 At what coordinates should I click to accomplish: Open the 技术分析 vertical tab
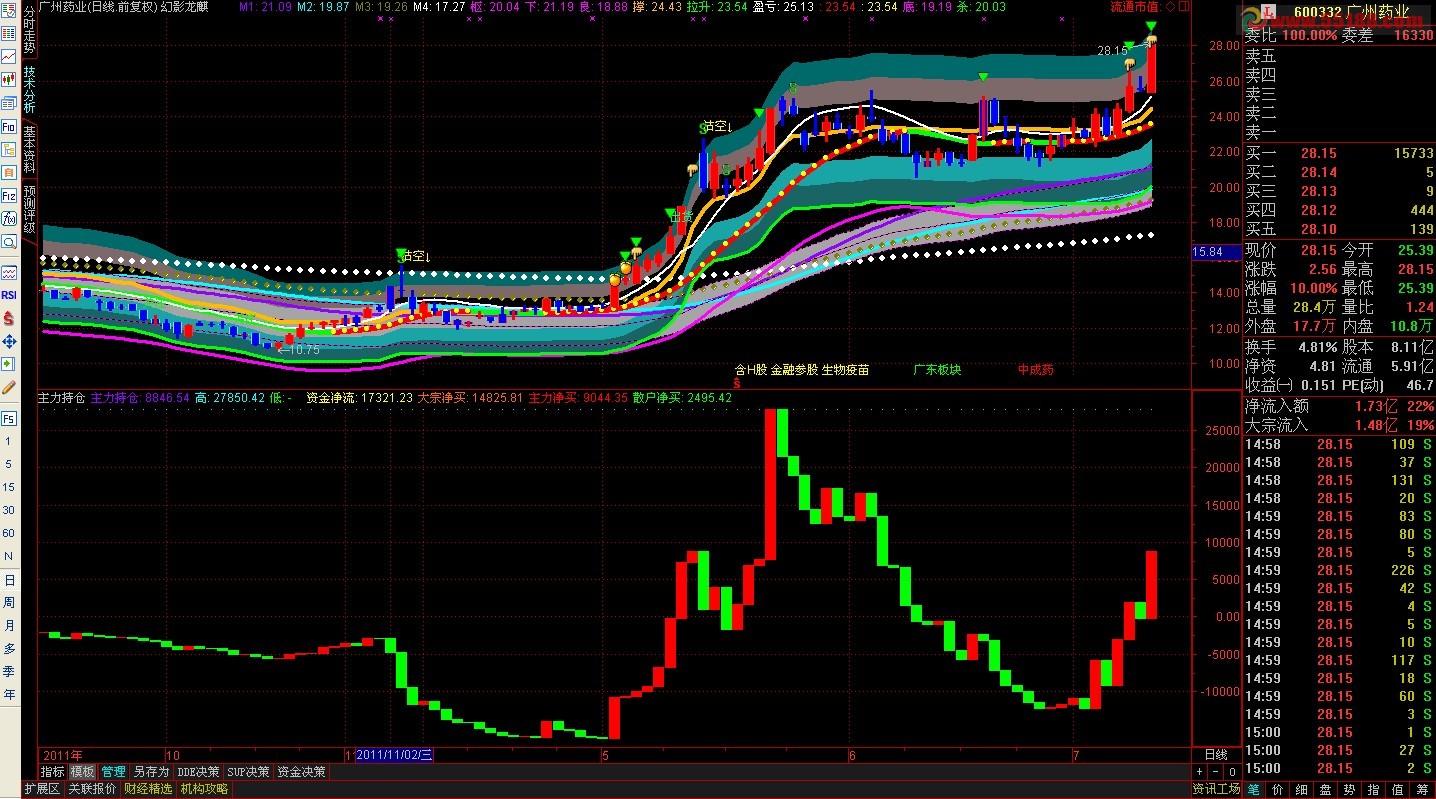click(29, 90)
